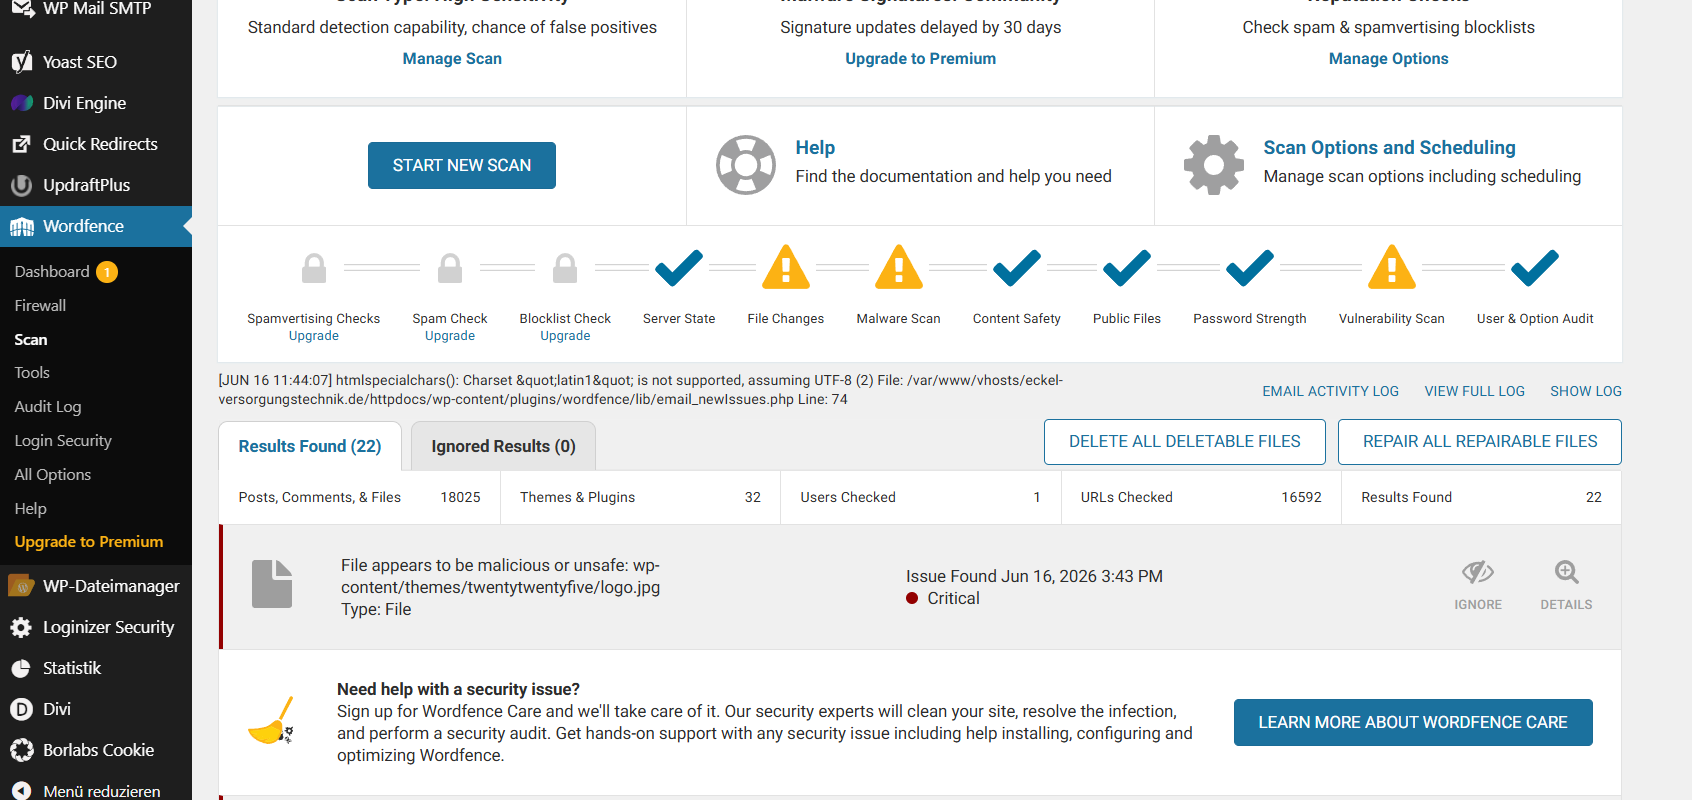The height and width of the screenshot is (800, 1692).
Task: Click VIEW FULL LOG link
Action: 1475,391
